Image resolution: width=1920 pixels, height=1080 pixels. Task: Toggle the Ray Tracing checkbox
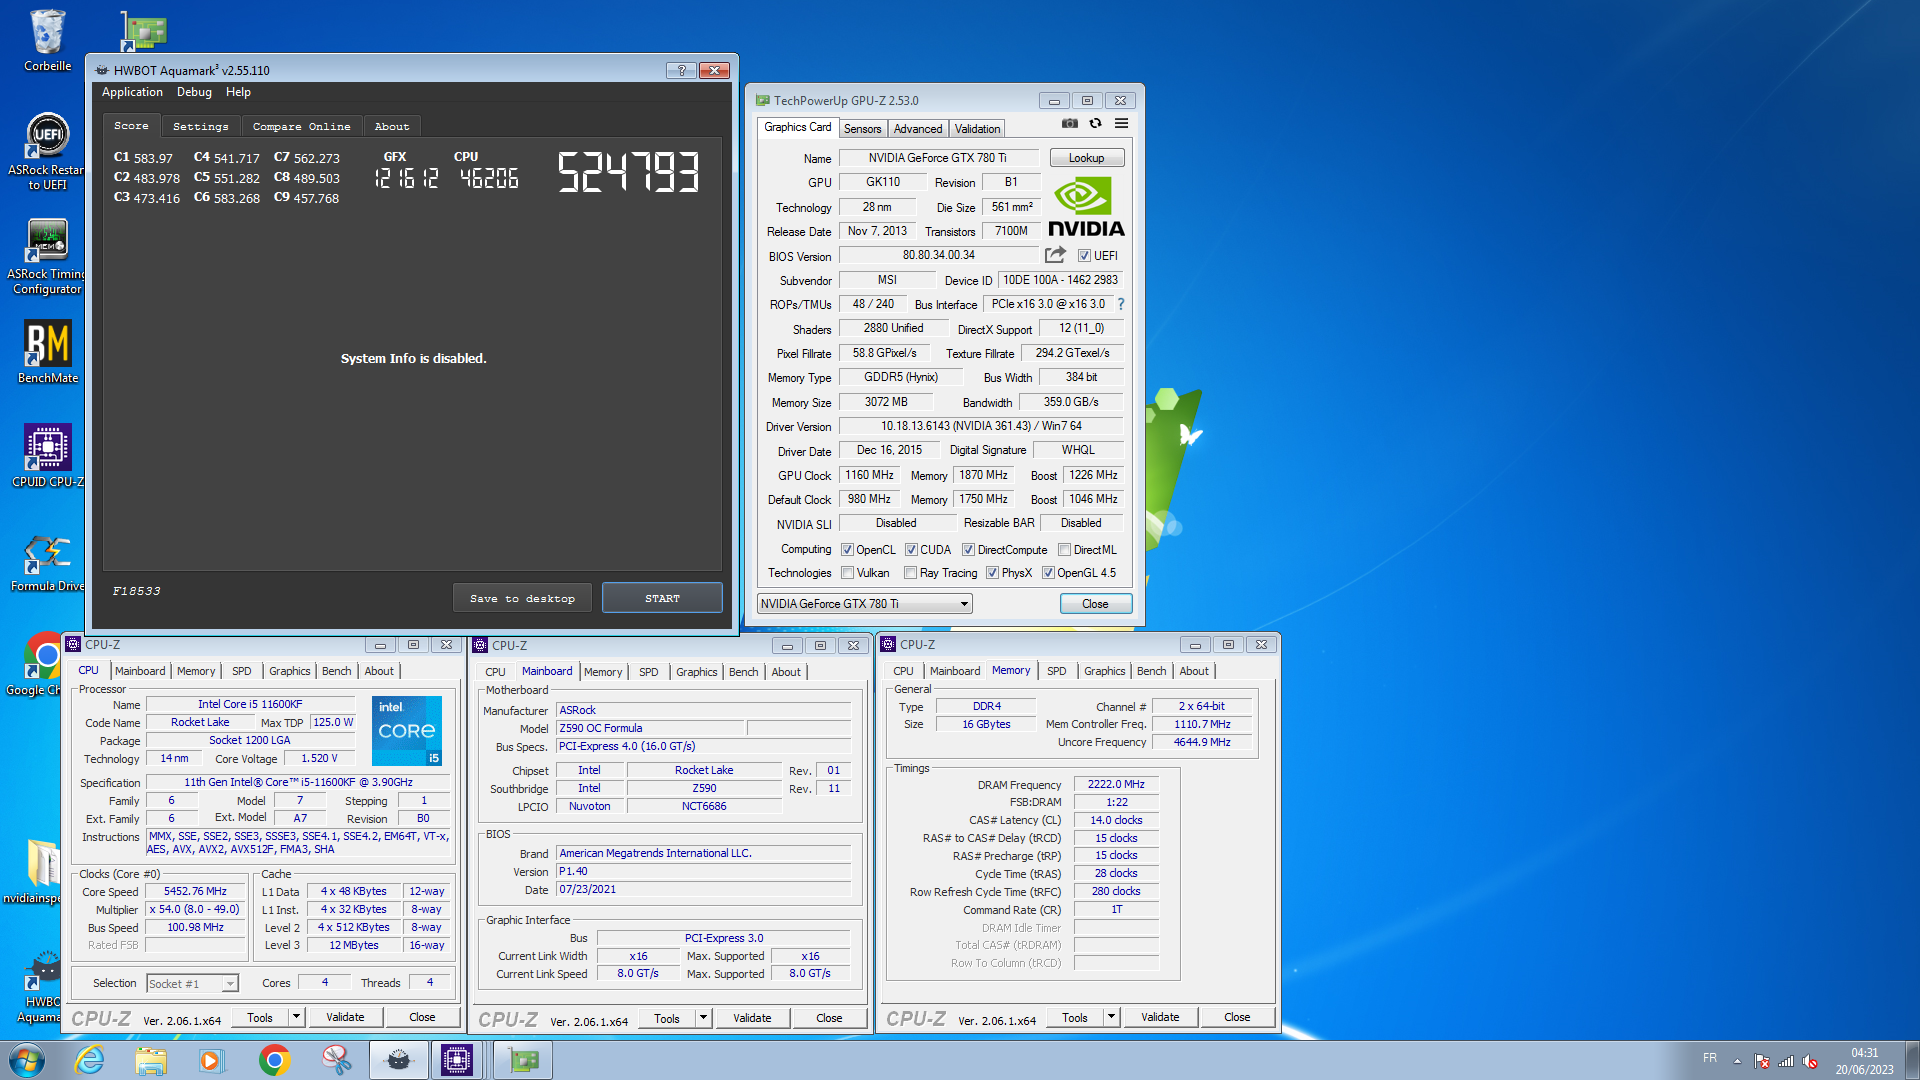tap(910, 573)
